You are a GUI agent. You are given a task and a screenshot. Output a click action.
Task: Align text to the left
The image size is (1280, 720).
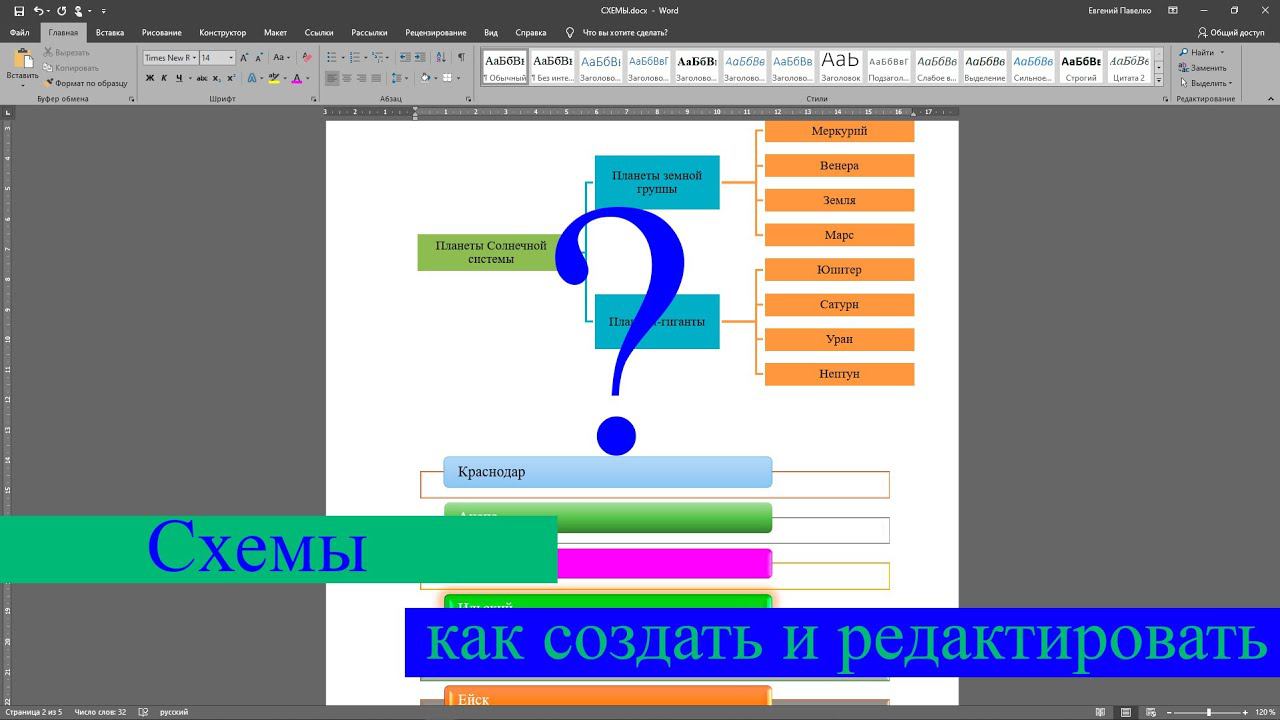pyautogui.click(x=331, y=78)
